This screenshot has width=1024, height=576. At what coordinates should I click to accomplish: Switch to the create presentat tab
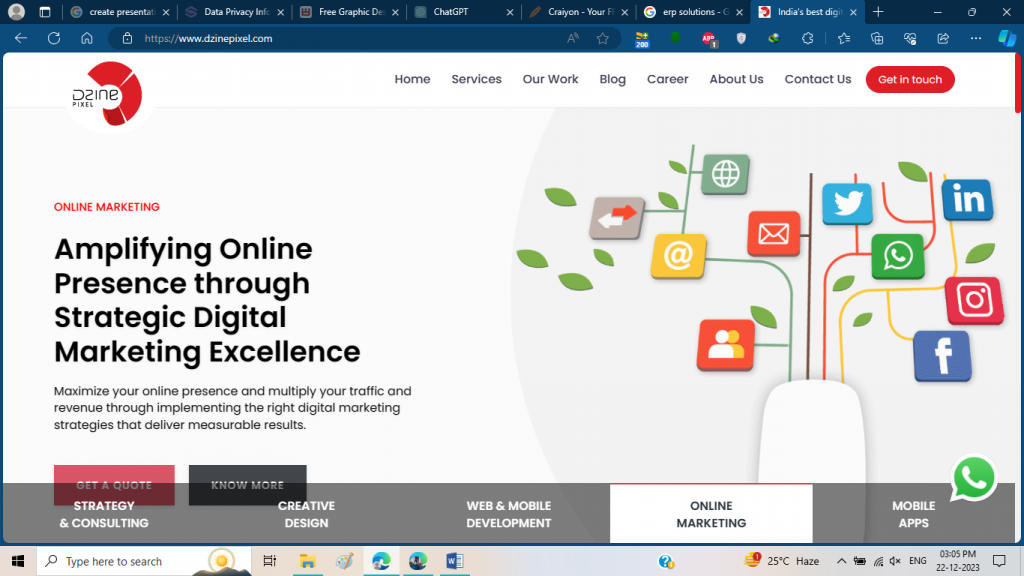point(120,12)
